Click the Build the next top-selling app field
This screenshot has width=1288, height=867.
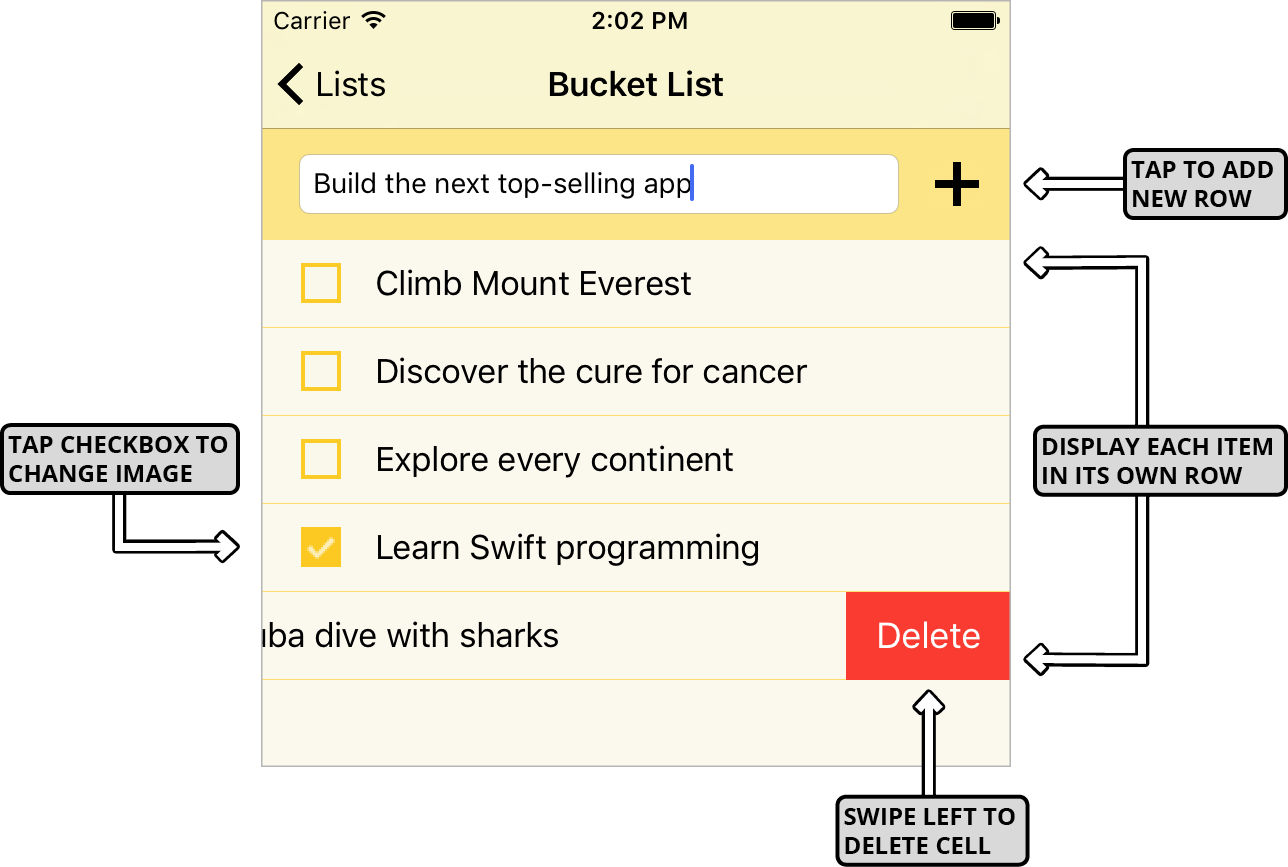coord(598,183)
